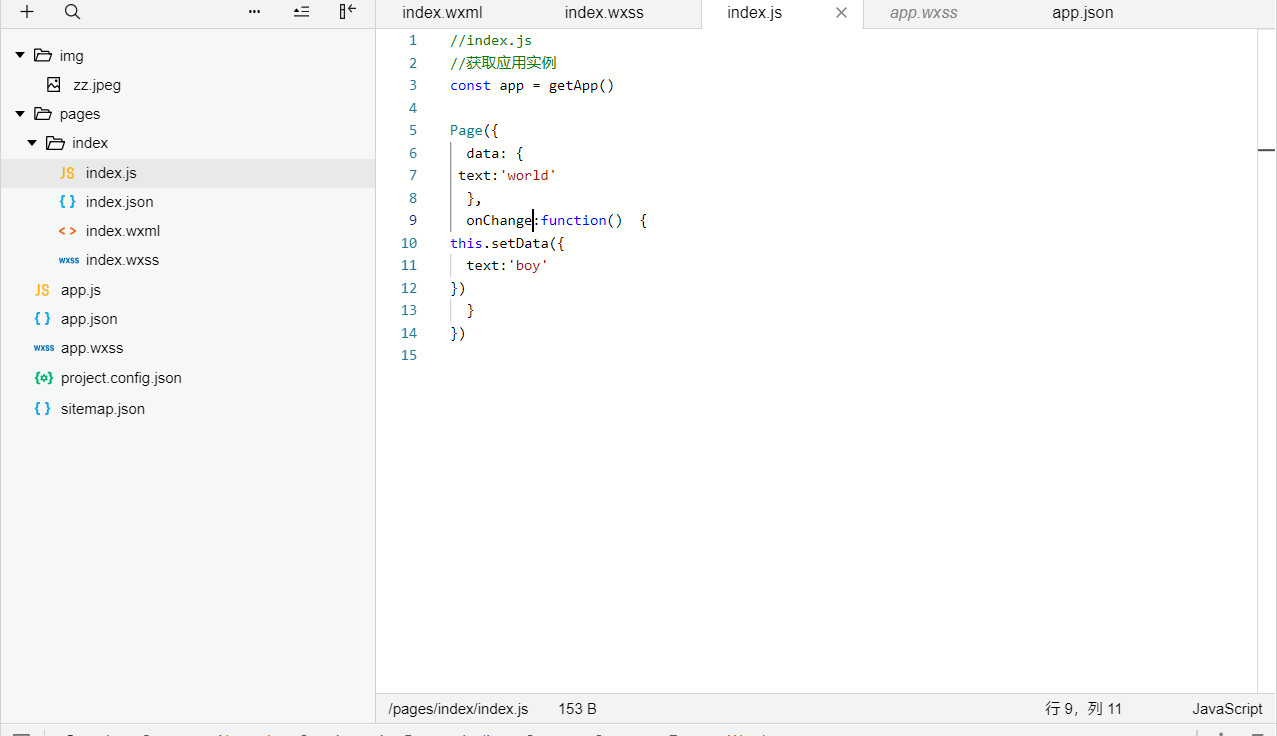Screen dimensions: 1277x736
Task: Click the image icon of zz.jpeg
Action: click(x=54, y=85)
